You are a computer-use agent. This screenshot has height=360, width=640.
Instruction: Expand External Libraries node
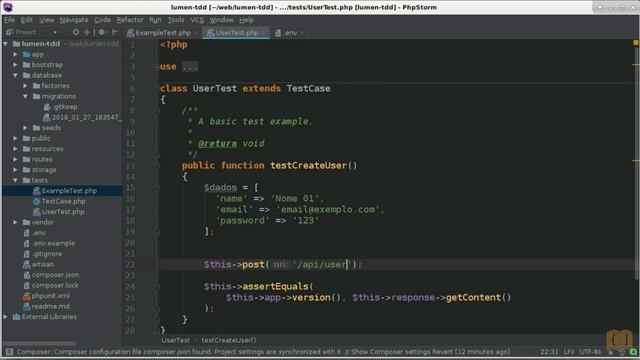pyautogui.click(x=6, y=317)
